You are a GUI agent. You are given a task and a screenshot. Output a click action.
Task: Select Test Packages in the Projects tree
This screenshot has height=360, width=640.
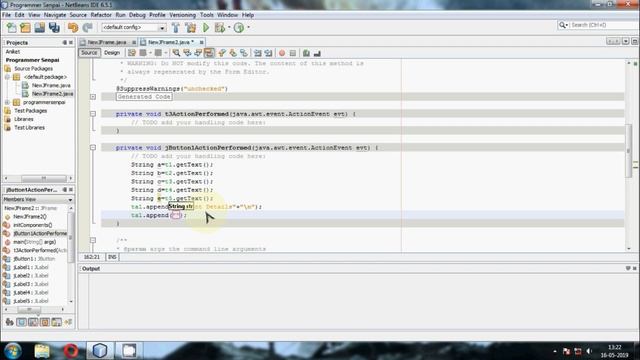pyautogui.click(x=31, y=111)
